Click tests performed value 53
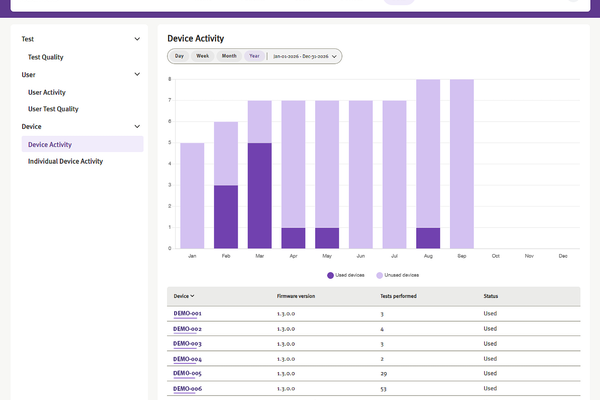This screenshot has width=600, height=400. tap(383, 389)
